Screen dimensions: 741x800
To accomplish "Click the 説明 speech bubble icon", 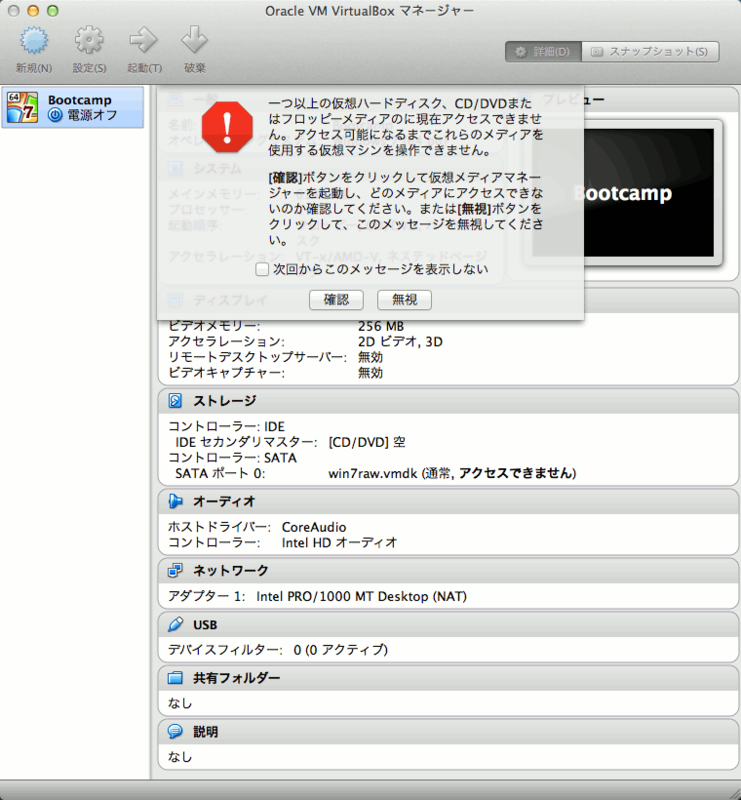I will coord(175,732).
